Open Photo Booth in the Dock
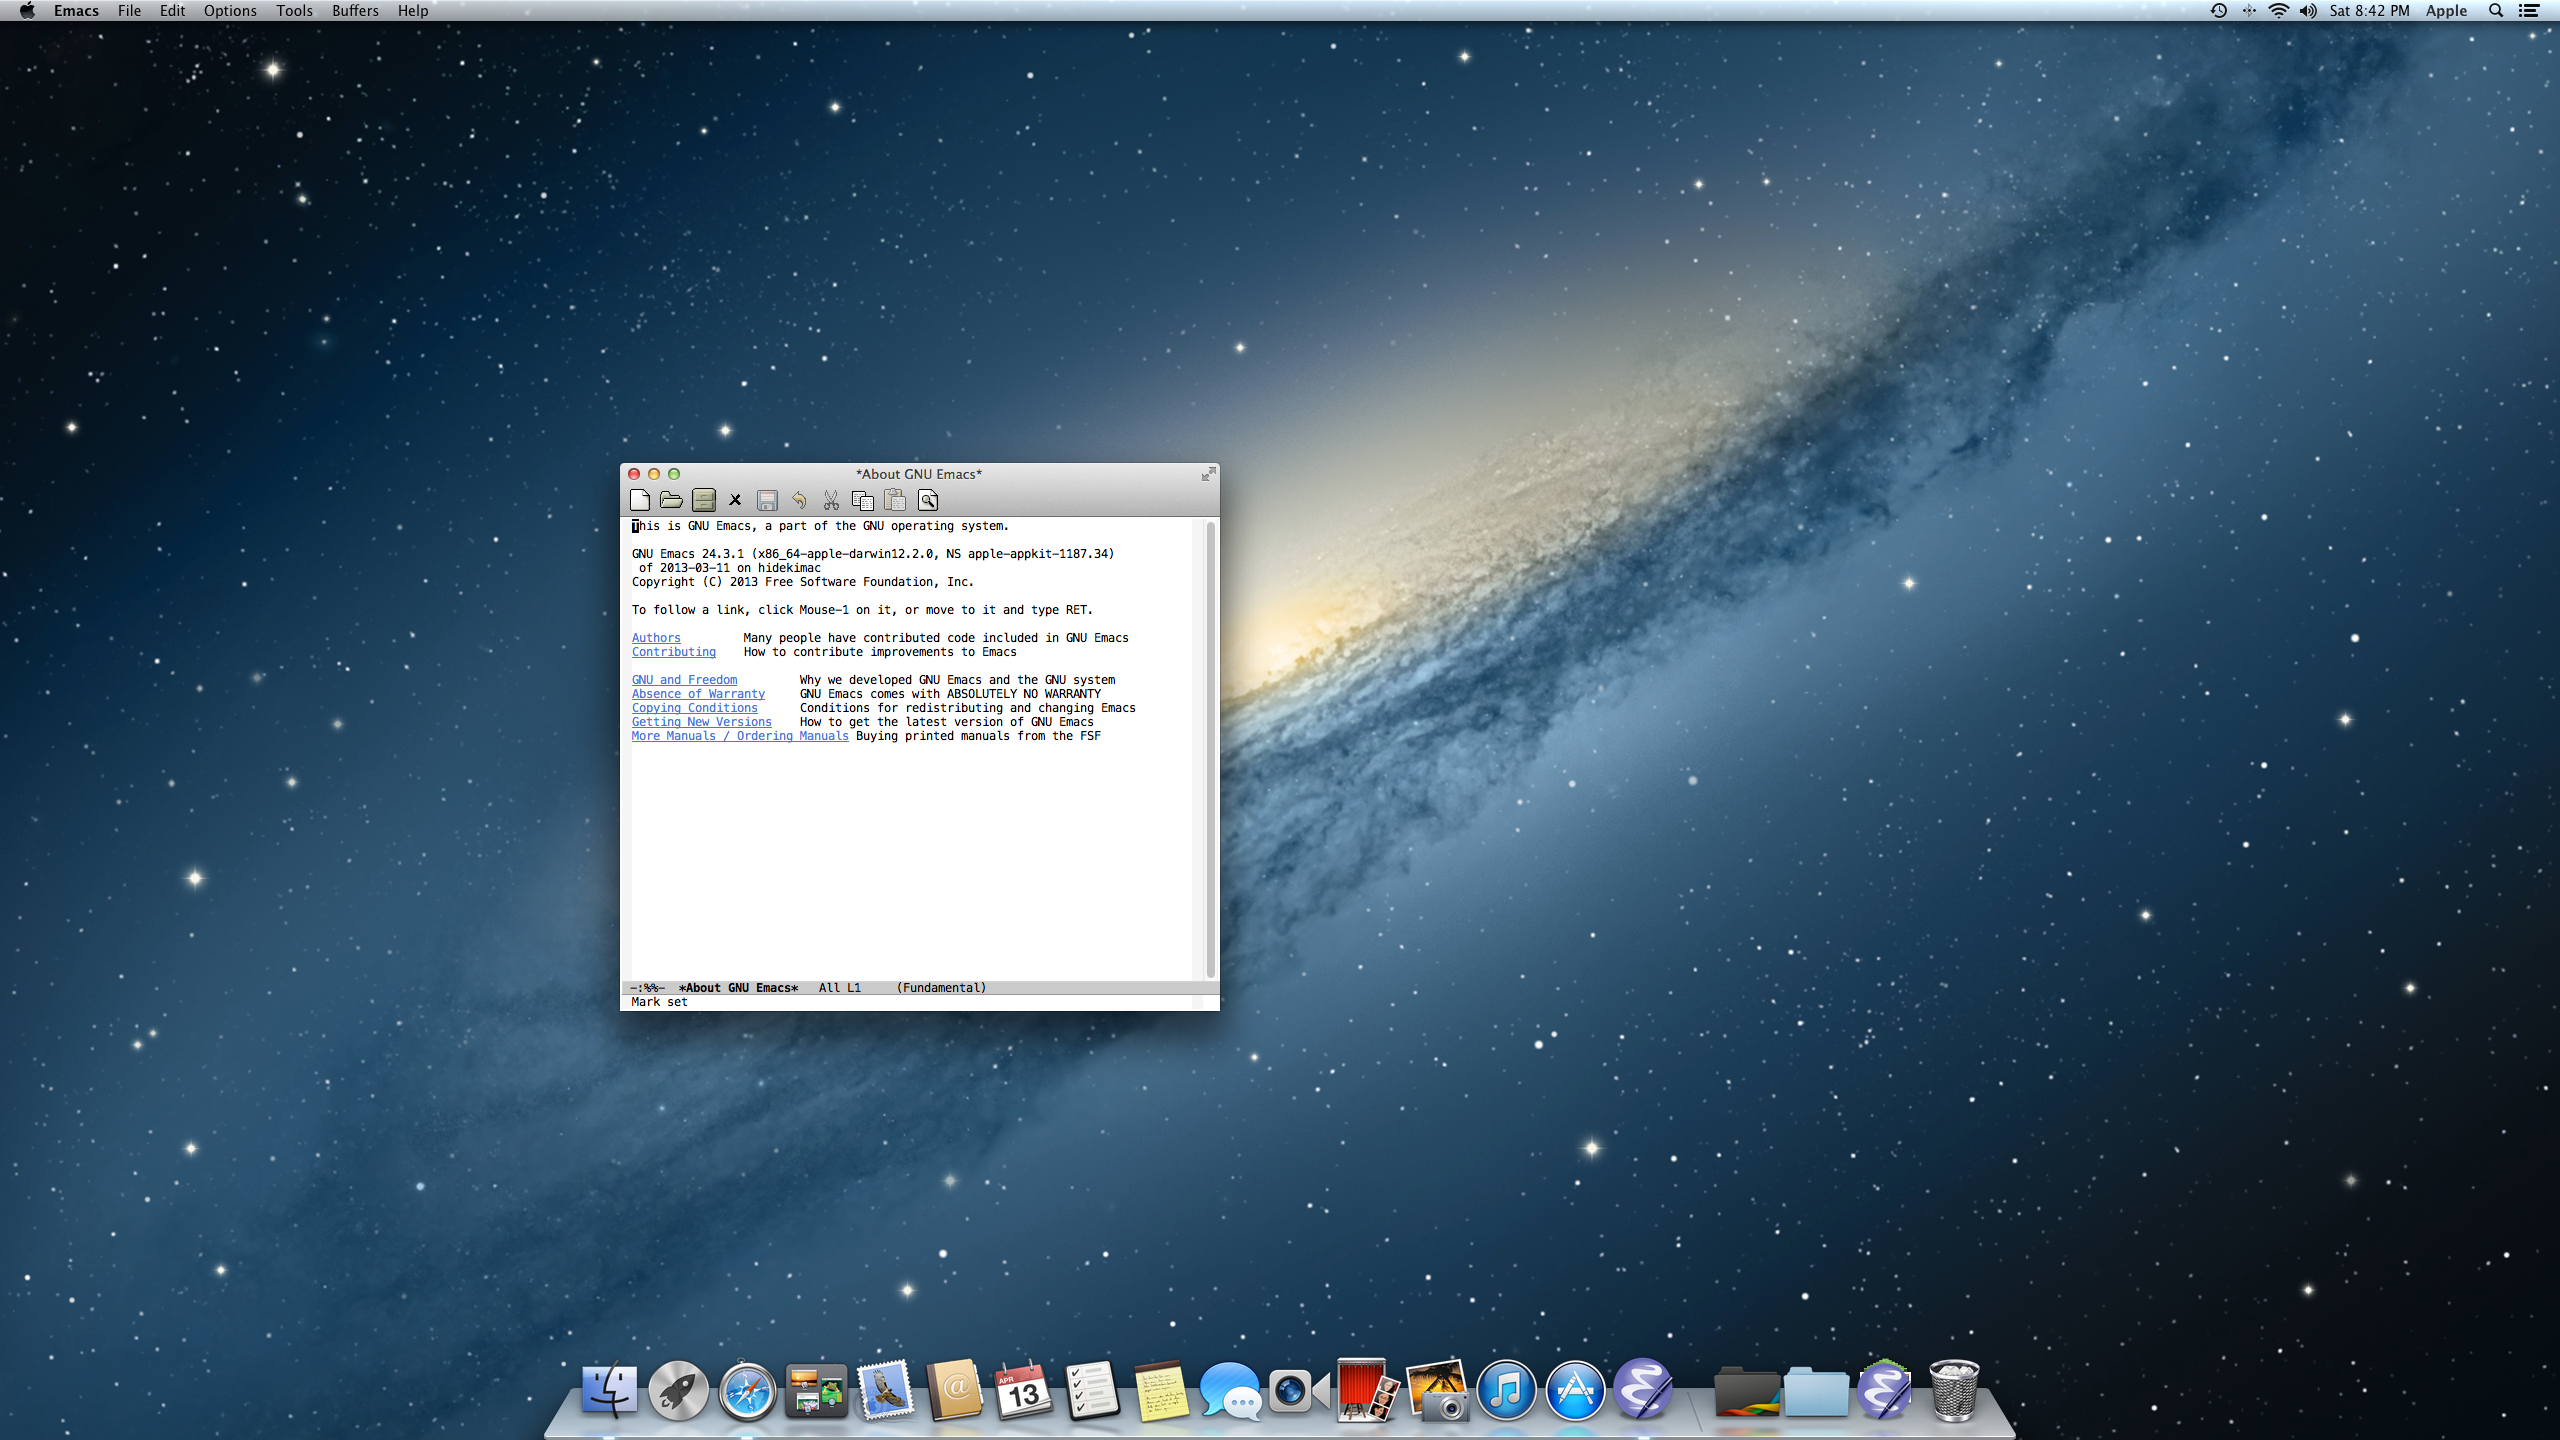2560x1440 pixels. coord(1368,1390)
